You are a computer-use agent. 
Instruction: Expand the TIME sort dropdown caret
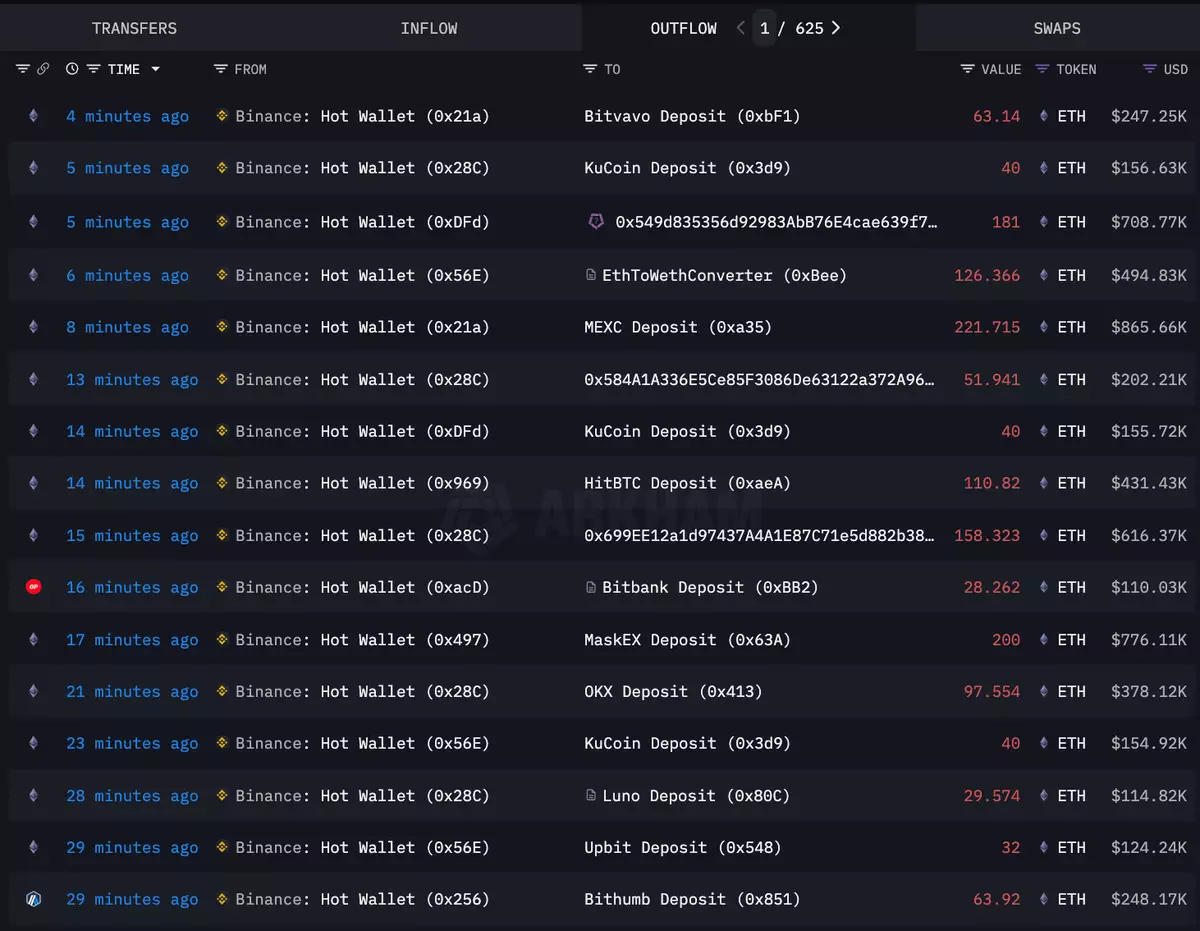point(155,69)
